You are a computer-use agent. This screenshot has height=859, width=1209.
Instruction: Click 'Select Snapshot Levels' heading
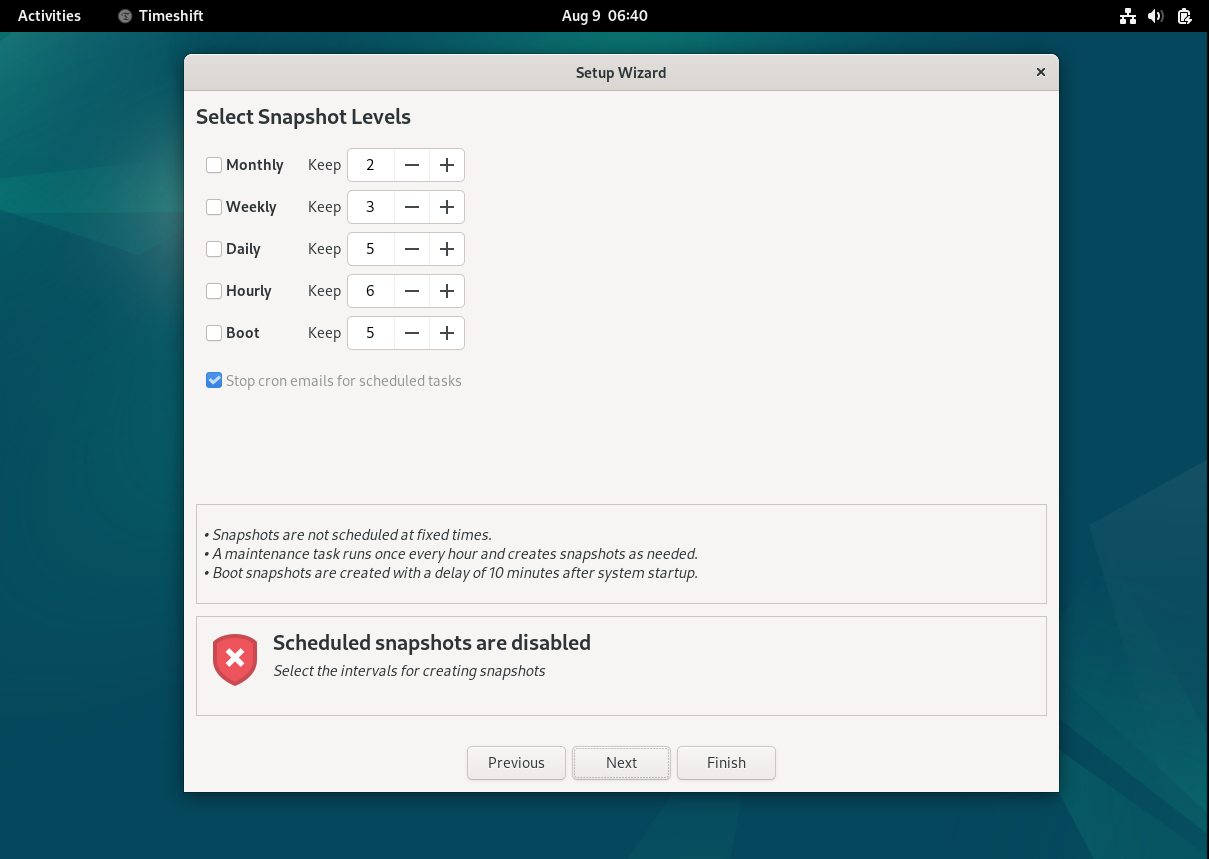coord(303,117)
